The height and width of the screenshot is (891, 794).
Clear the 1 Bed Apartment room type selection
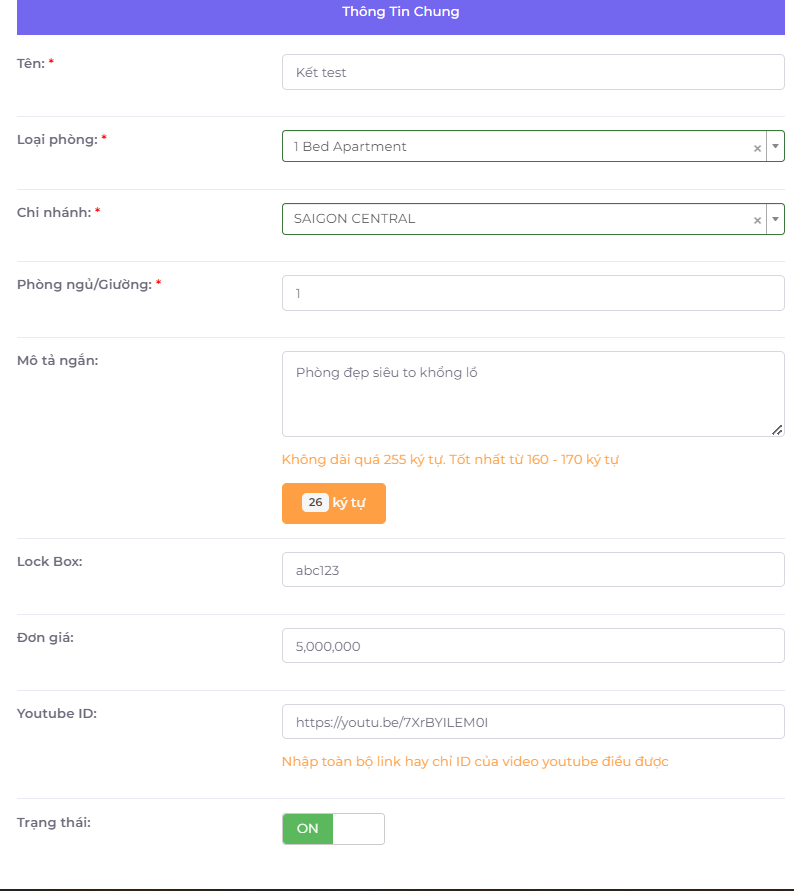(x=757, y=147)
